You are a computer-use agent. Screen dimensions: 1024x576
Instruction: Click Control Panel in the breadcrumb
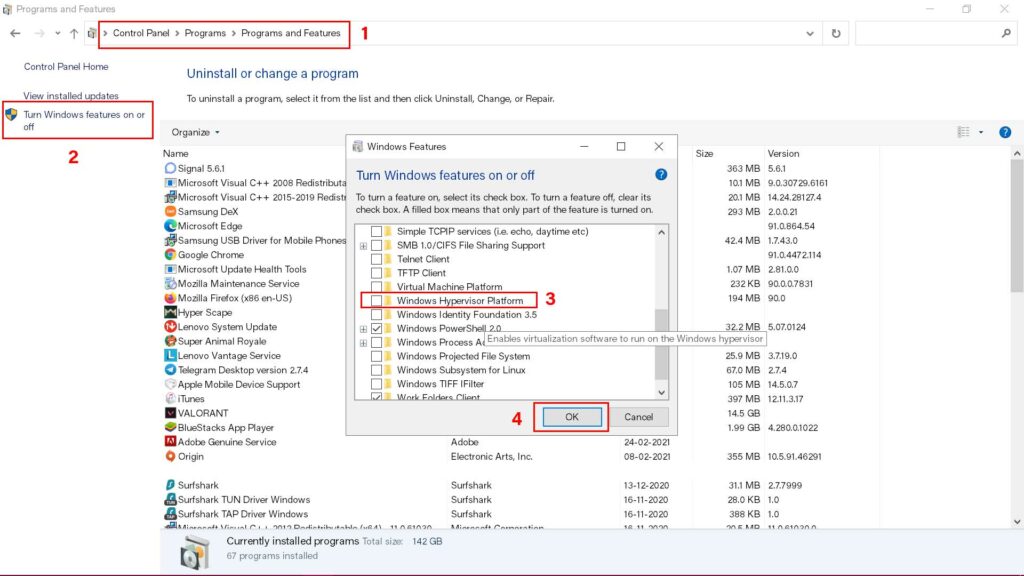(141, 33)
